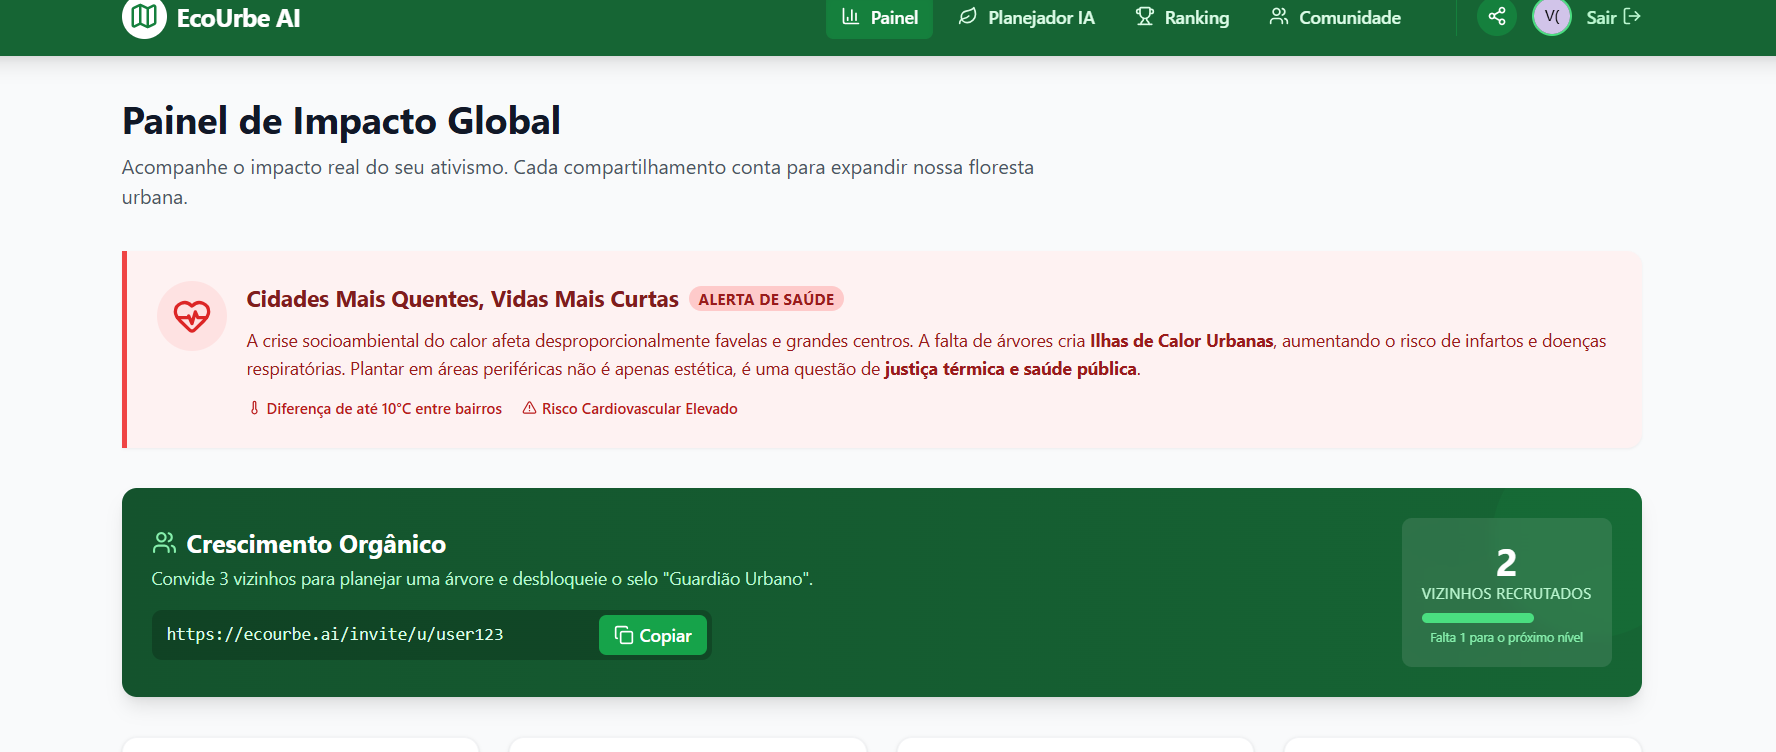
Task: Switch to the Planejador IA tab
Action: [x=1026, y=18]
